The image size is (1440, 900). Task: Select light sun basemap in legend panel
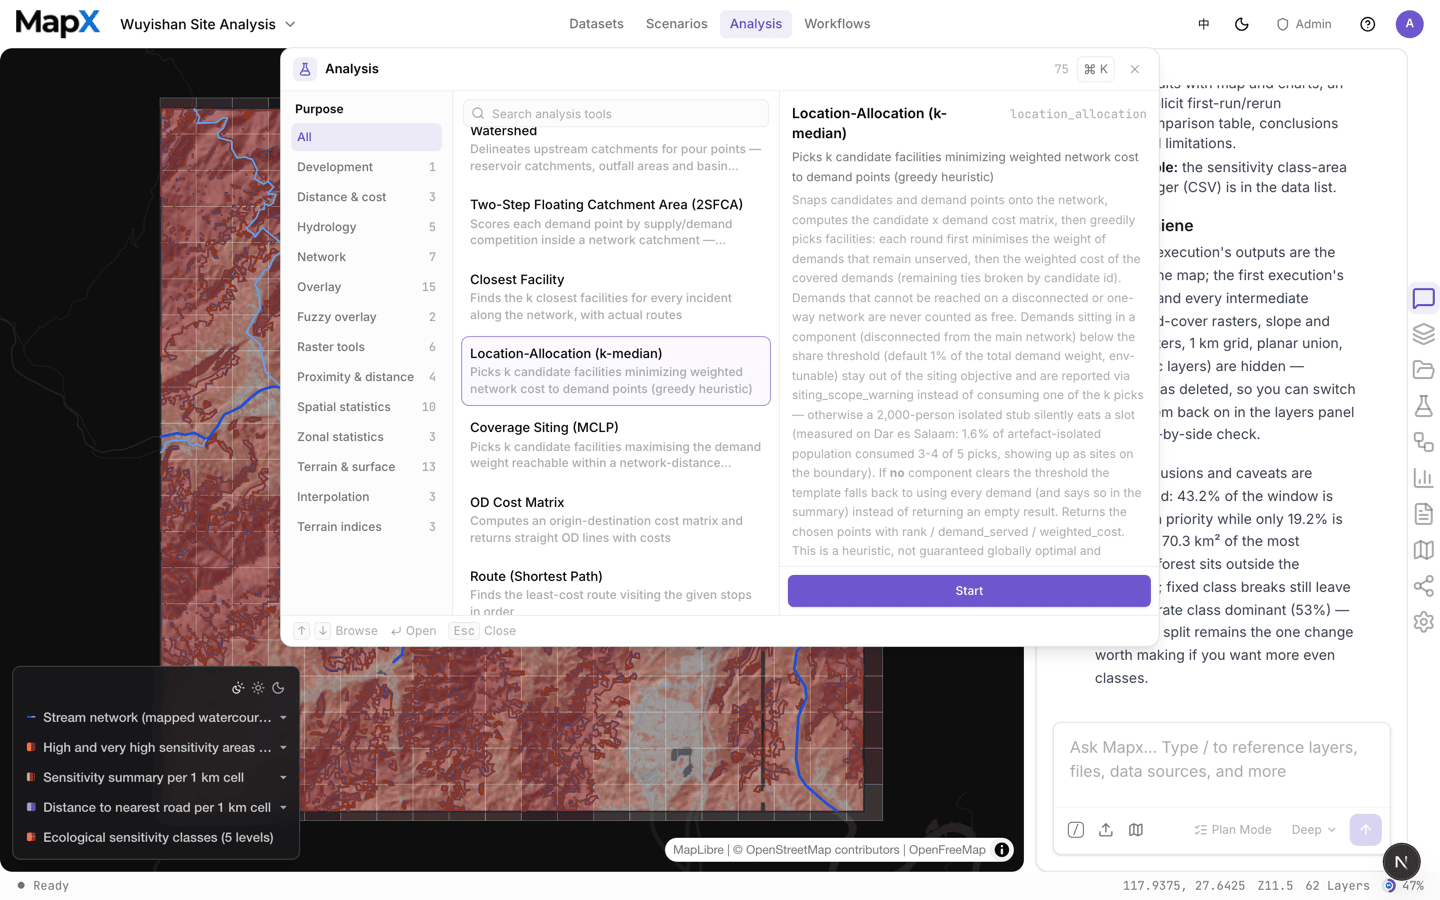258,688
